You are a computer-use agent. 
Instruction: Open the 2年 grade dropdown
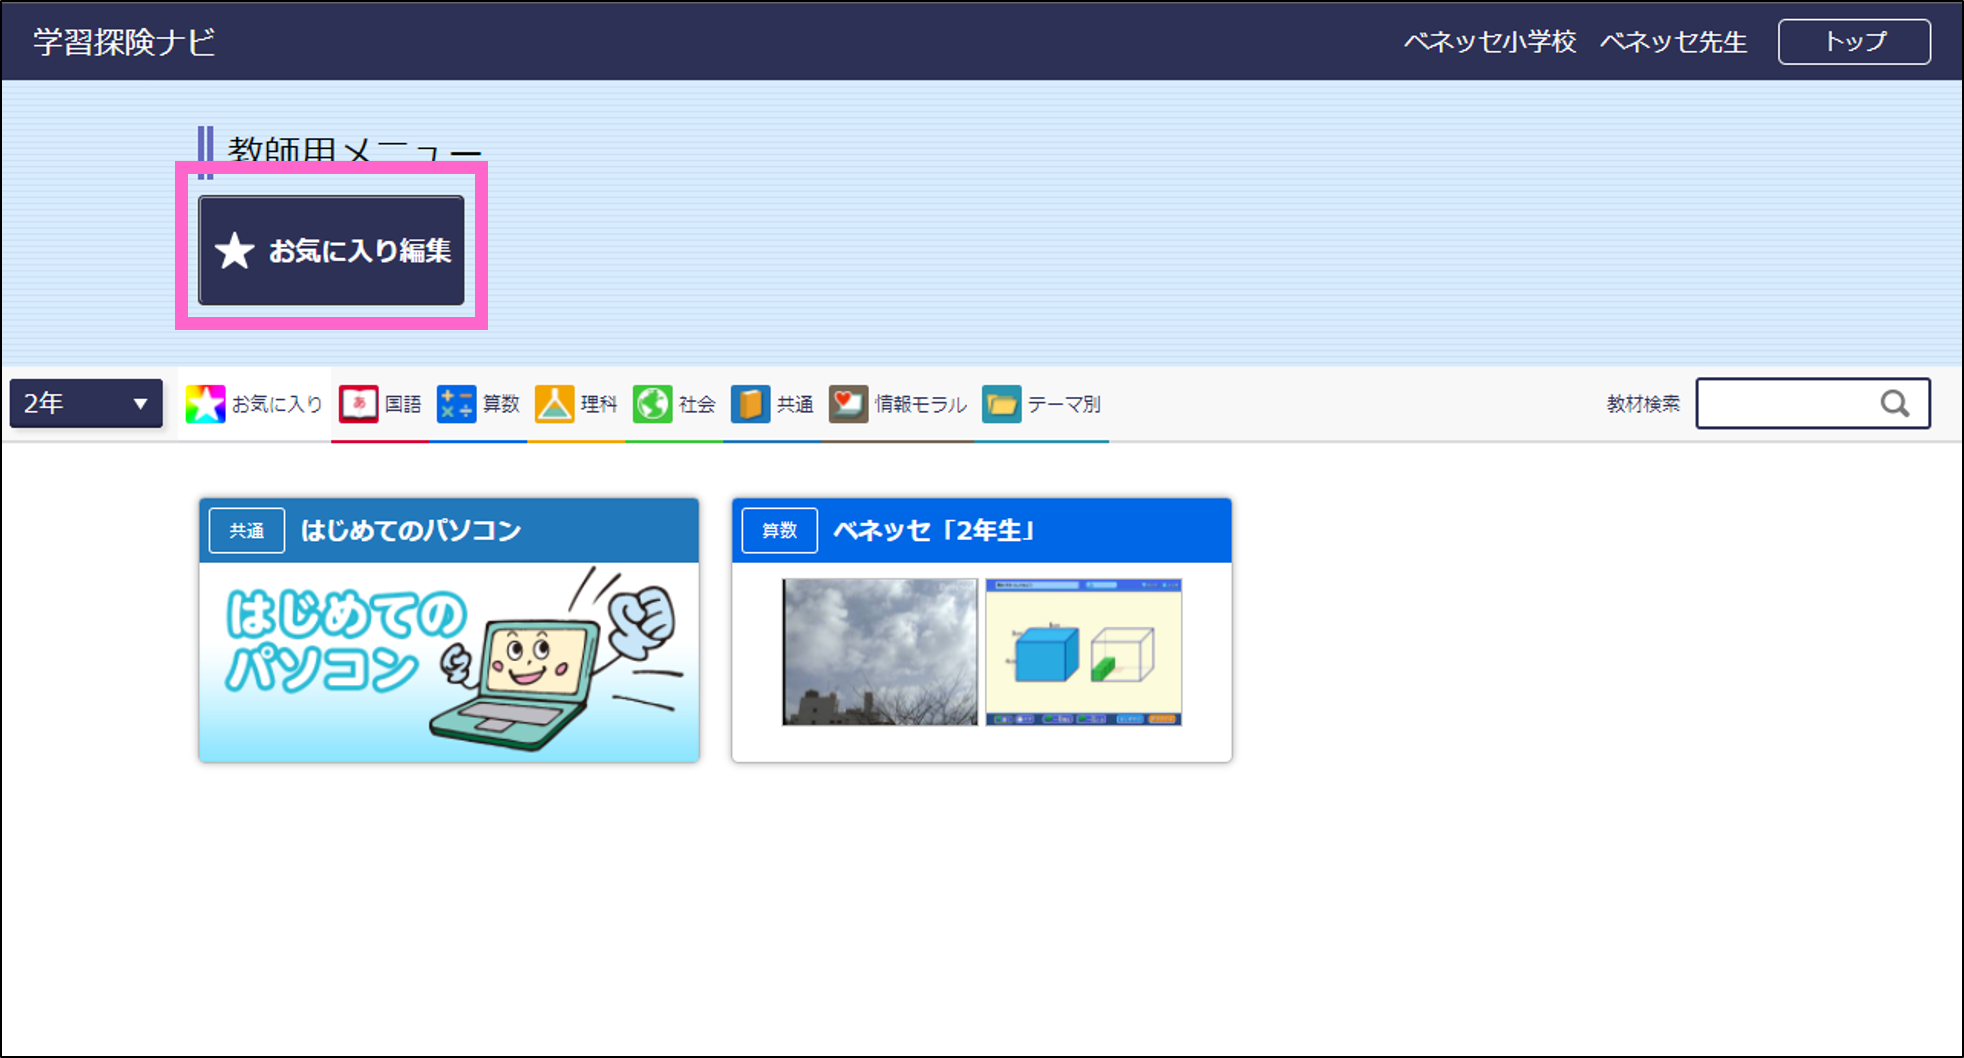pos(84,403)
